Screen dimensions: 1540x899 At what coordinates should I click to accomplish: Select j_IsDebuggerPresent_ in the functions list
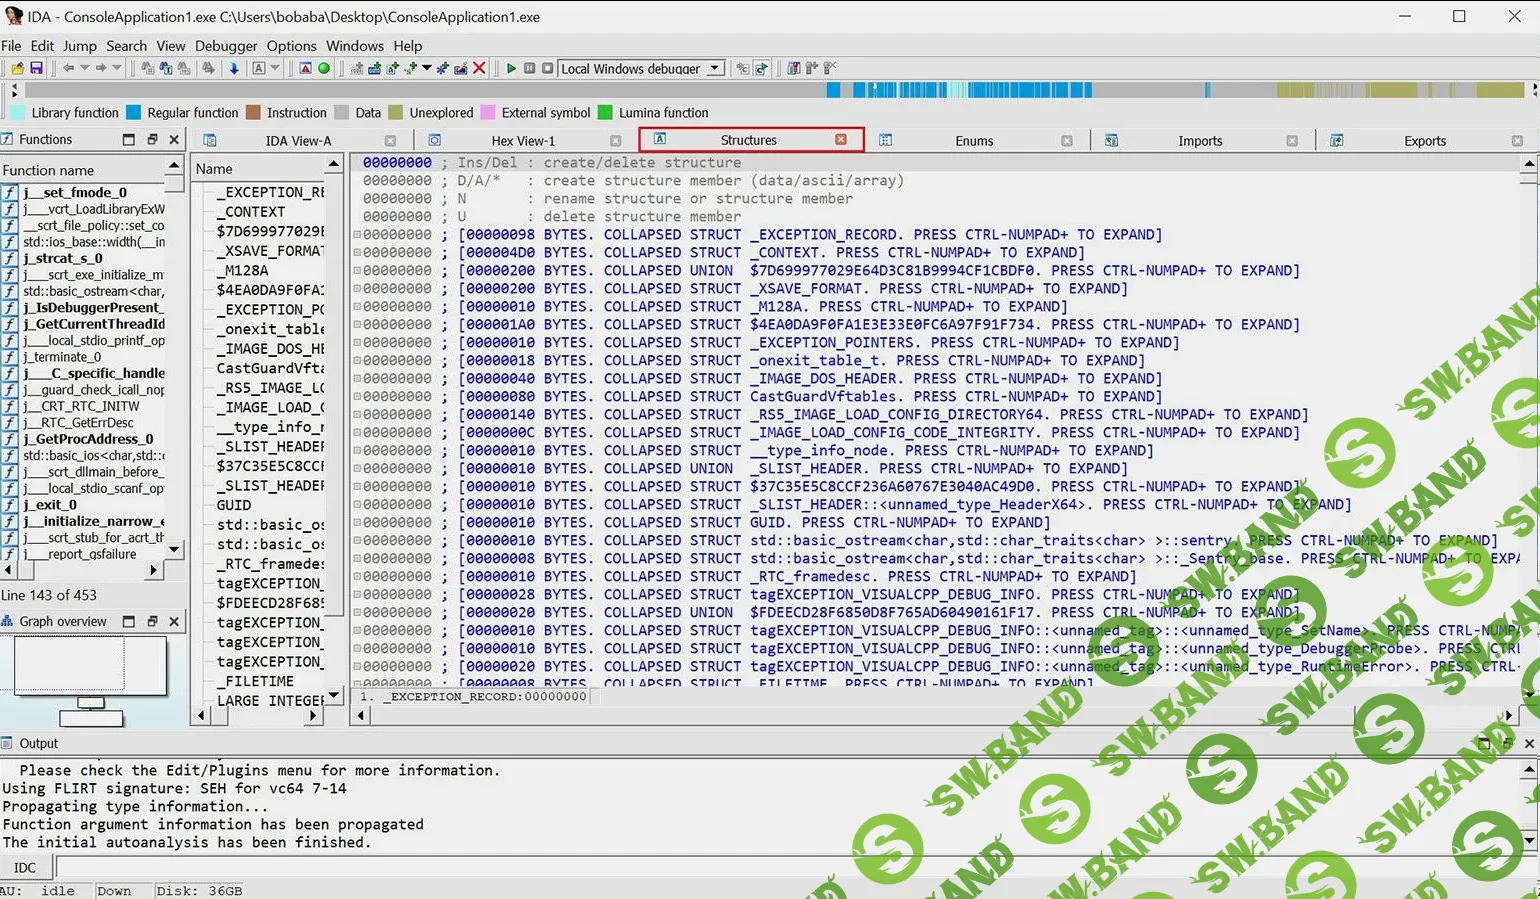(x=92, y=307)
